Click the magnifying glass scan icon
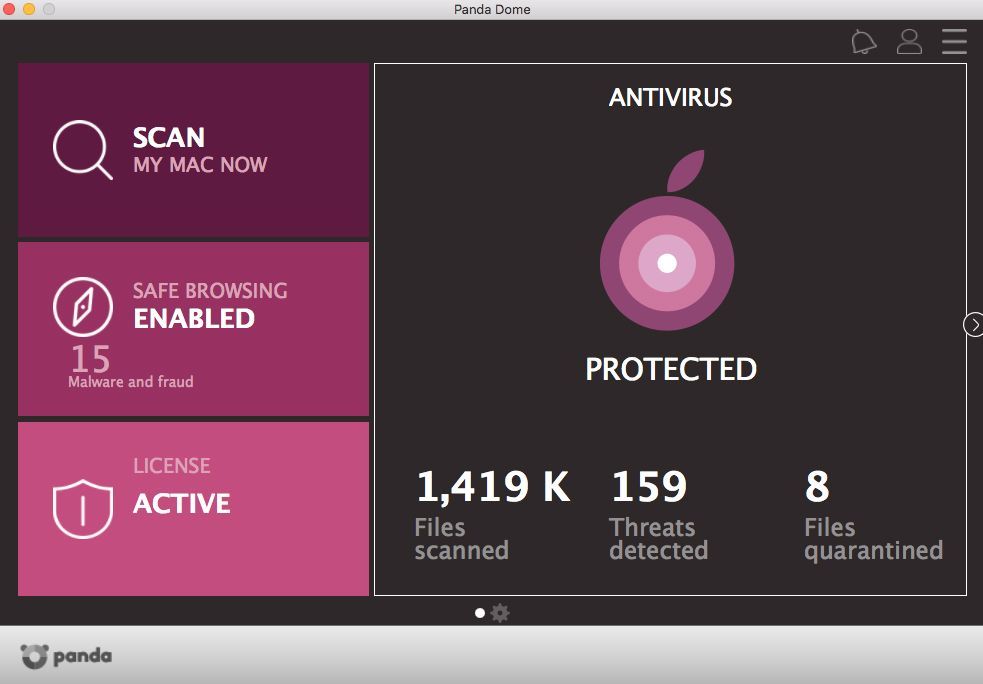Viewport: 983px width, 684px height. (x=83, y=149)
